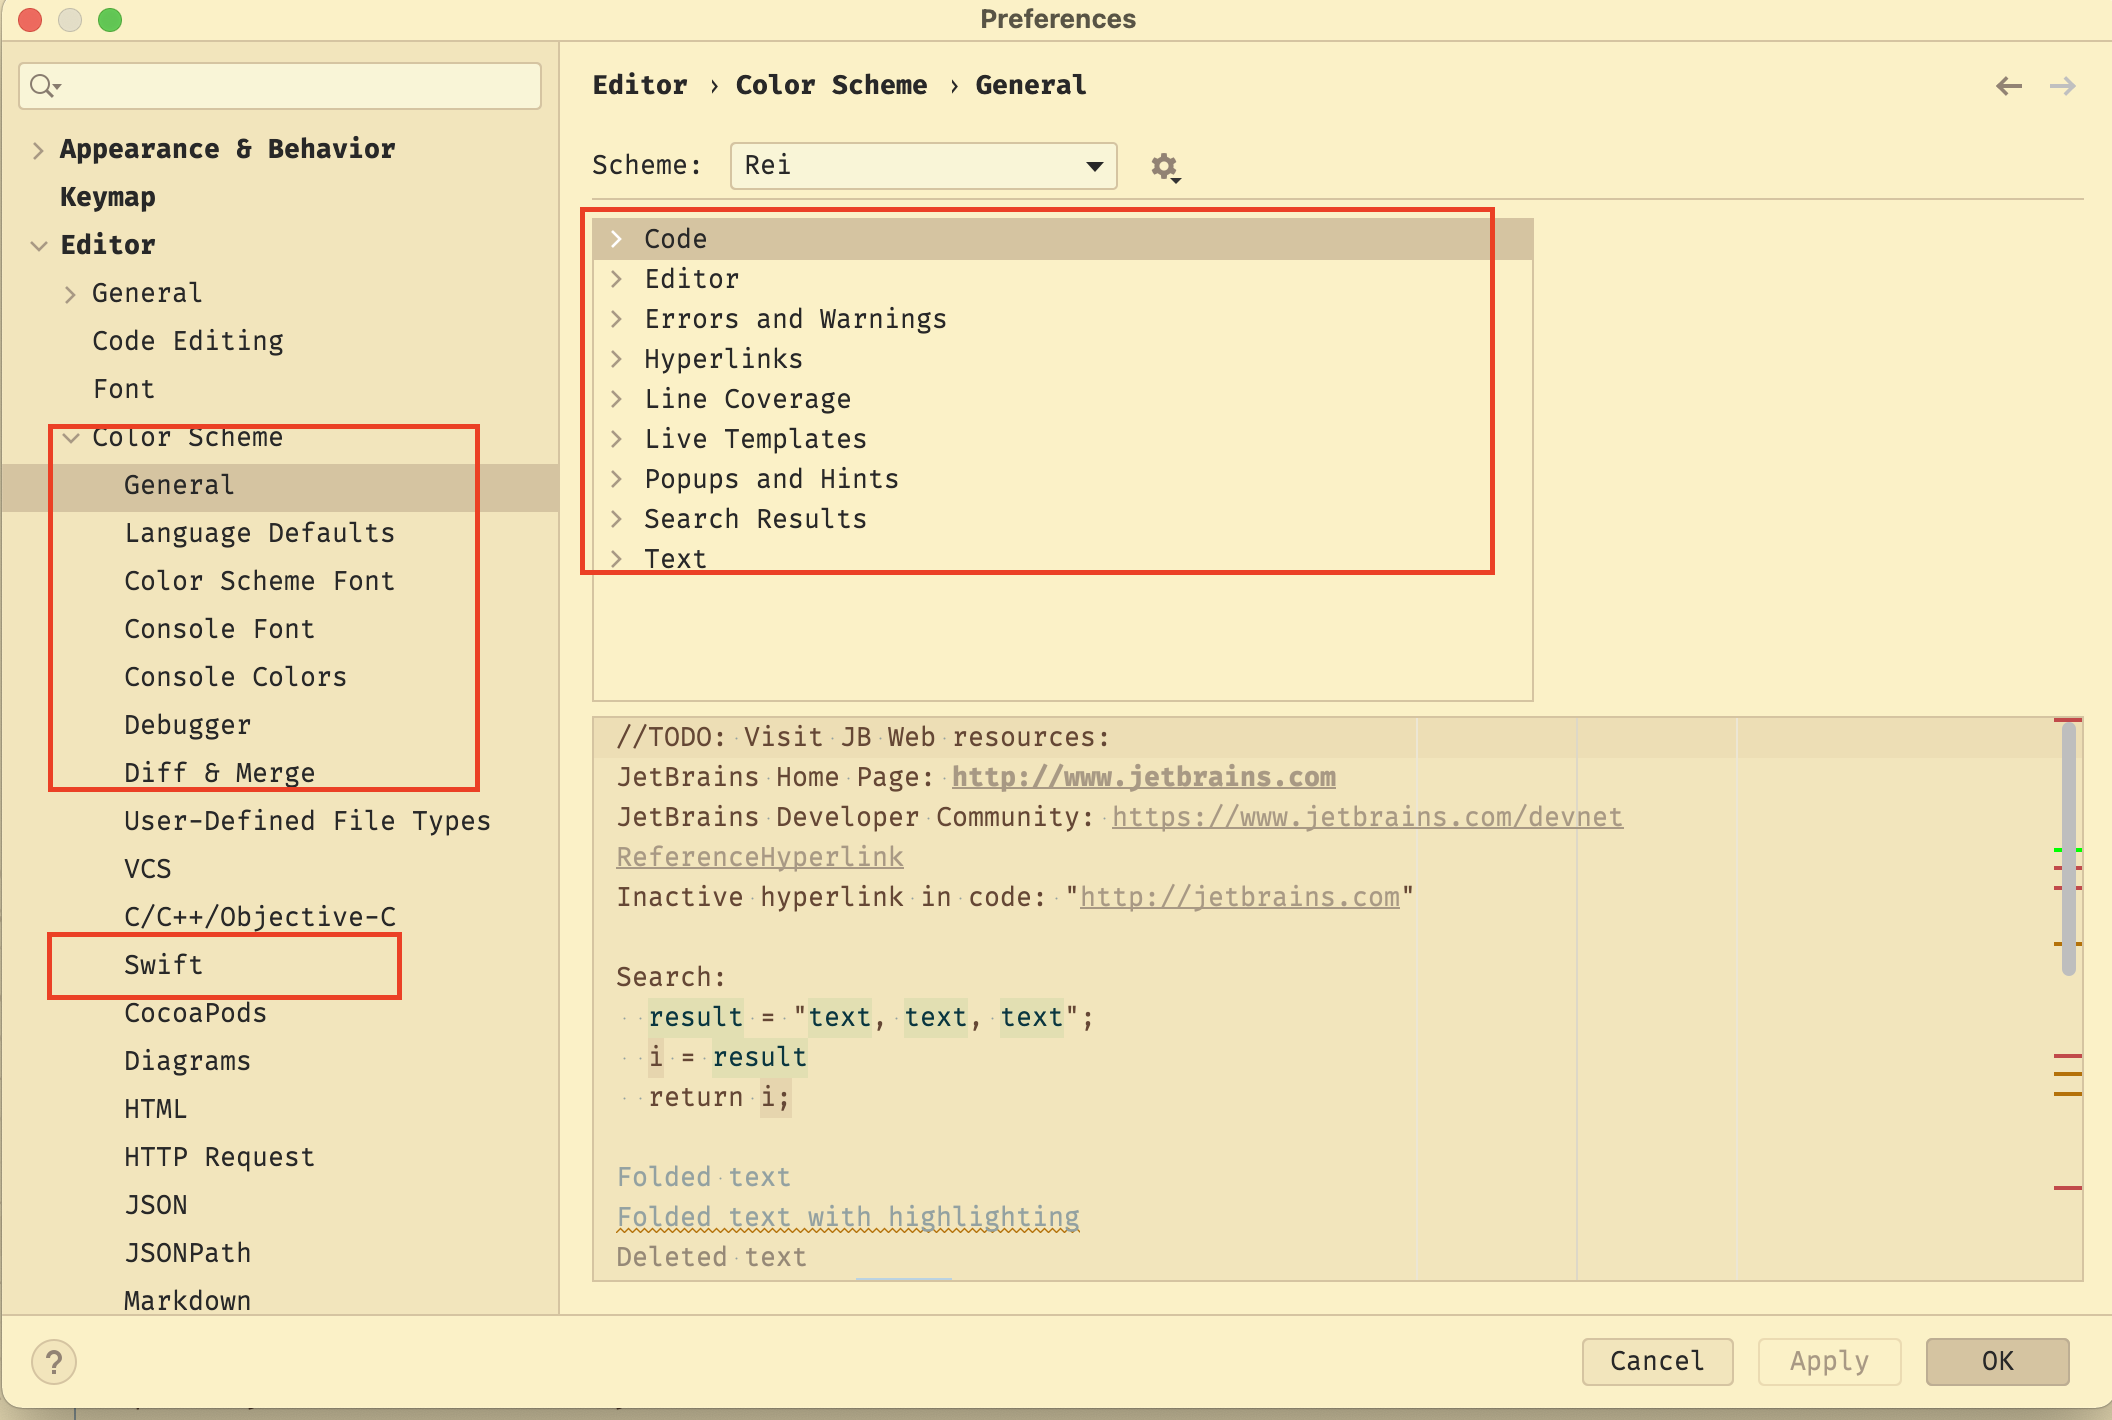This screenshot has width=2112, height=1420.
Task: Go forward with the right arrow
Action: pos(2062,87)
